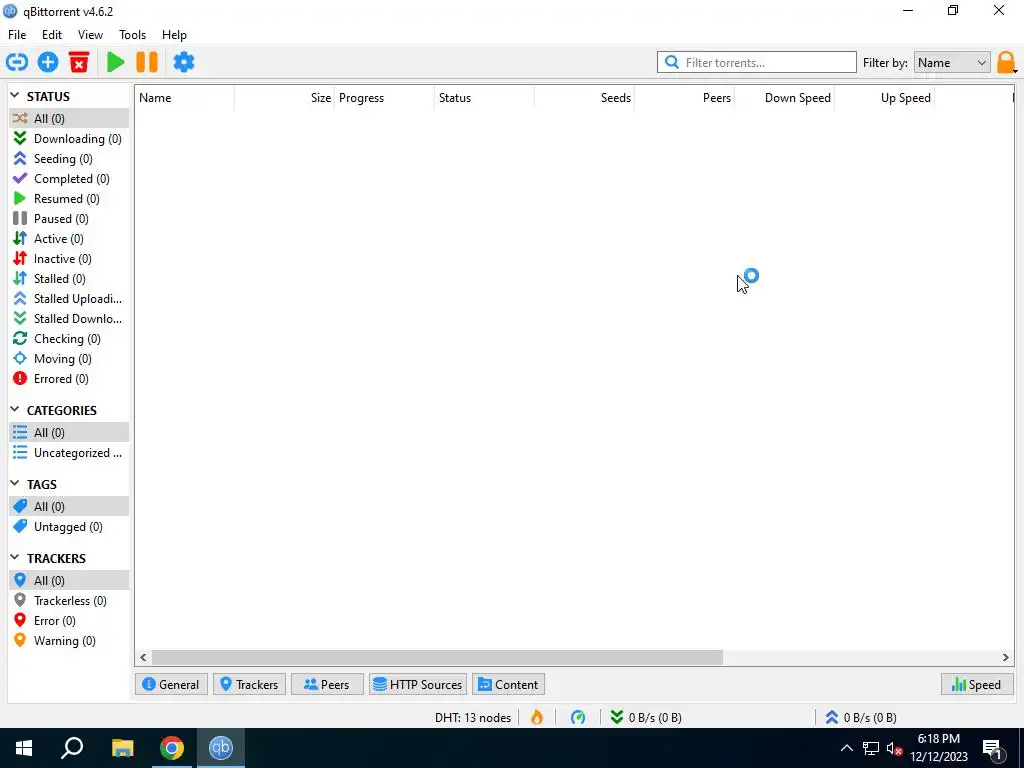Click Add Torrent Link toolbar icon

(17, 62)
